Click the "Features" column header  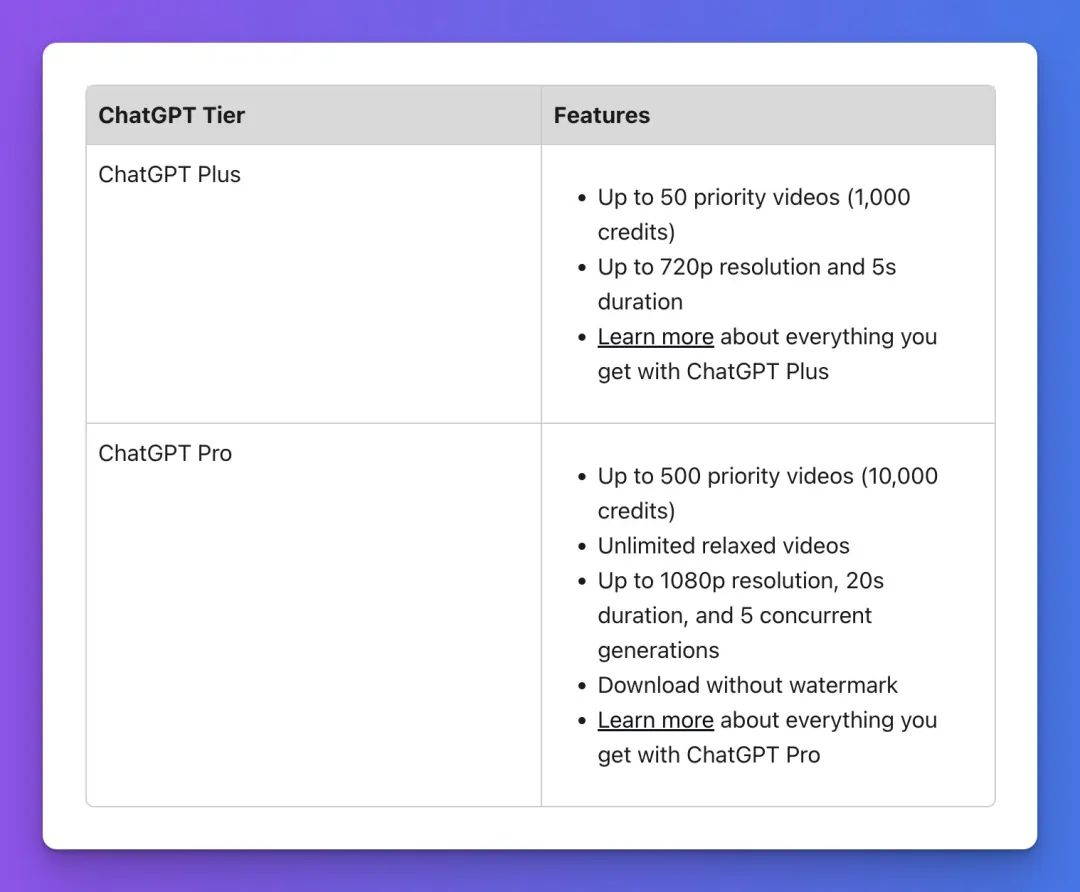601,115
